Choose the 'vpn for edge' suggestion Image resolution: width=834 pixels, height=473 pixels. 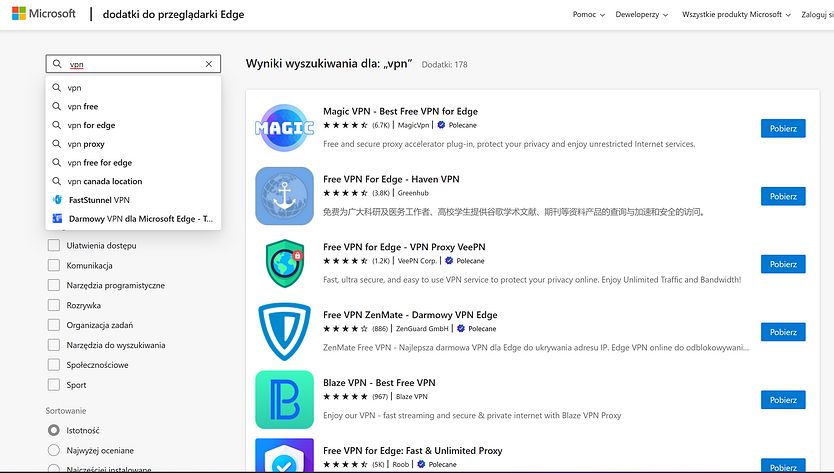pyautogui.click(x=133, y=125)
